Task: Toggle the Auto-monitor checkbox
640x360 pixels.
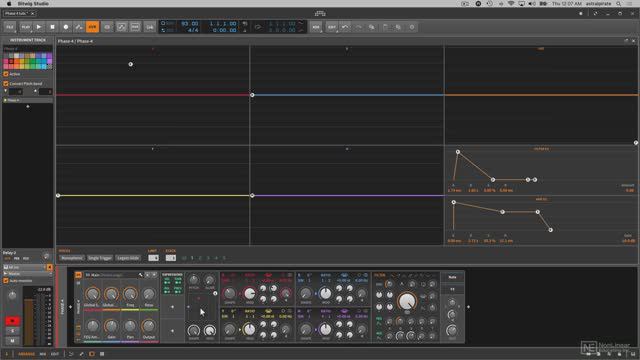Action: point(6,280)
